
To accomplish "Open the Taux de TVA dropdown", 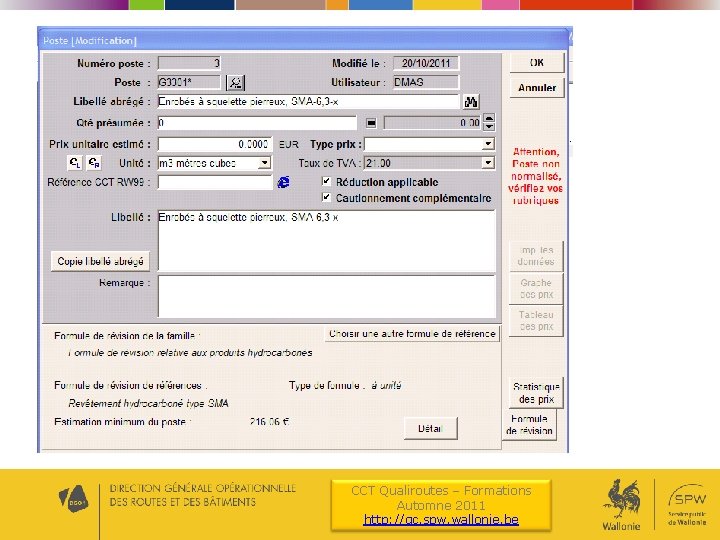I will point(488,163).
